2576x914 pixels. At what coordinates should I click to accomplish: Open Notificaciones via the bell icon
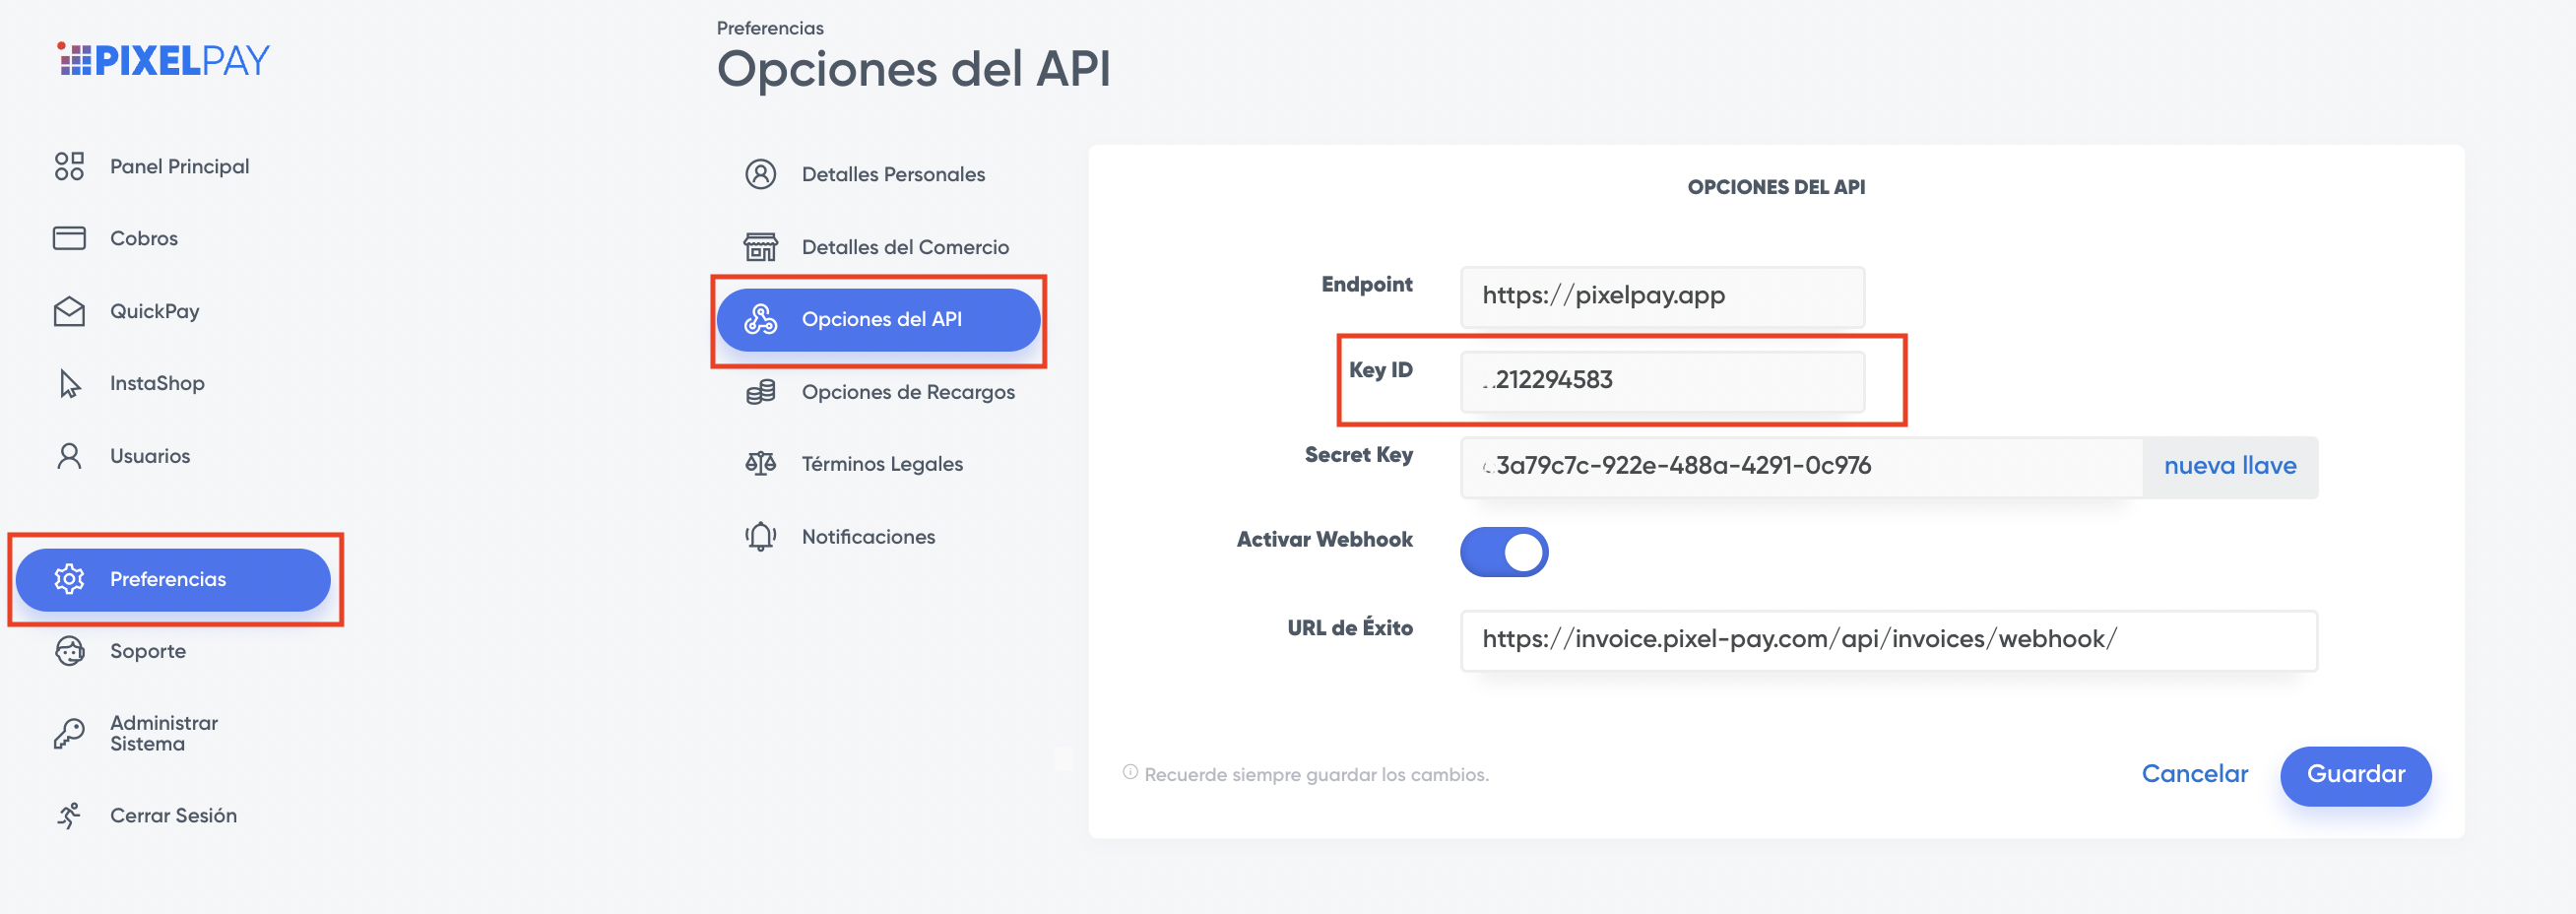(x=761, y=536)
